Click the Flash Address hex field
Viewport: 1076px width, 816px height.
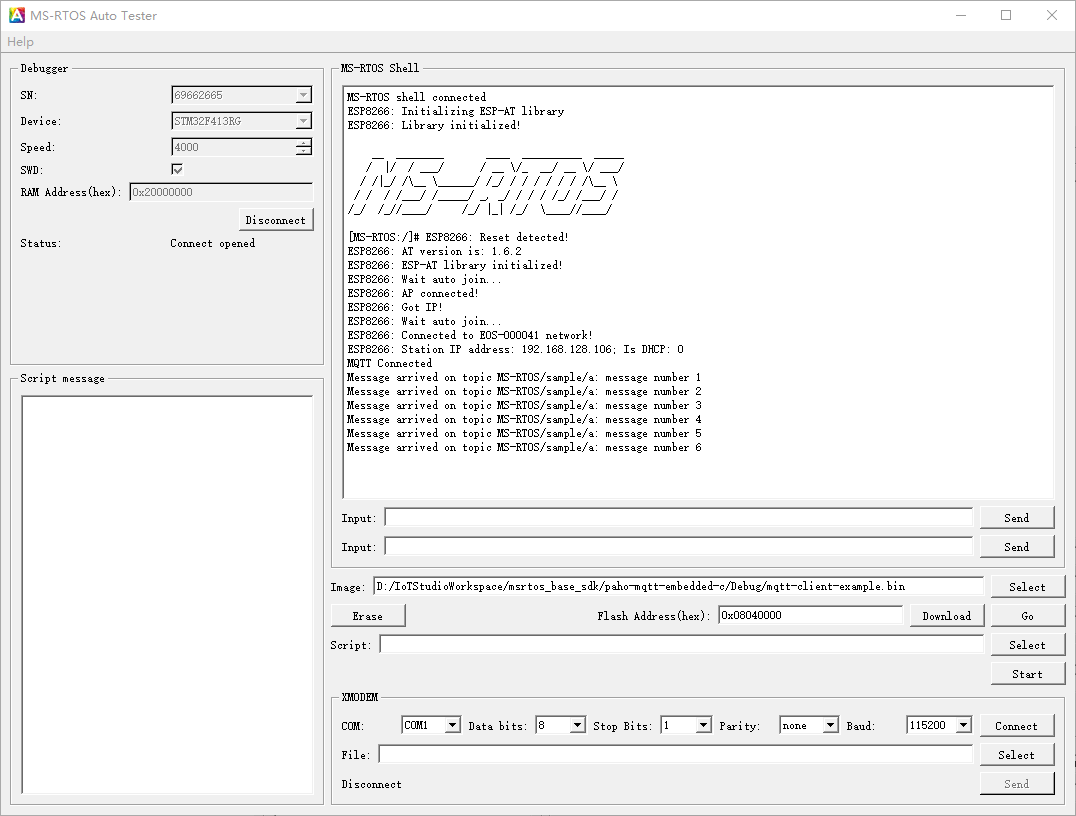tap(809, 616)
